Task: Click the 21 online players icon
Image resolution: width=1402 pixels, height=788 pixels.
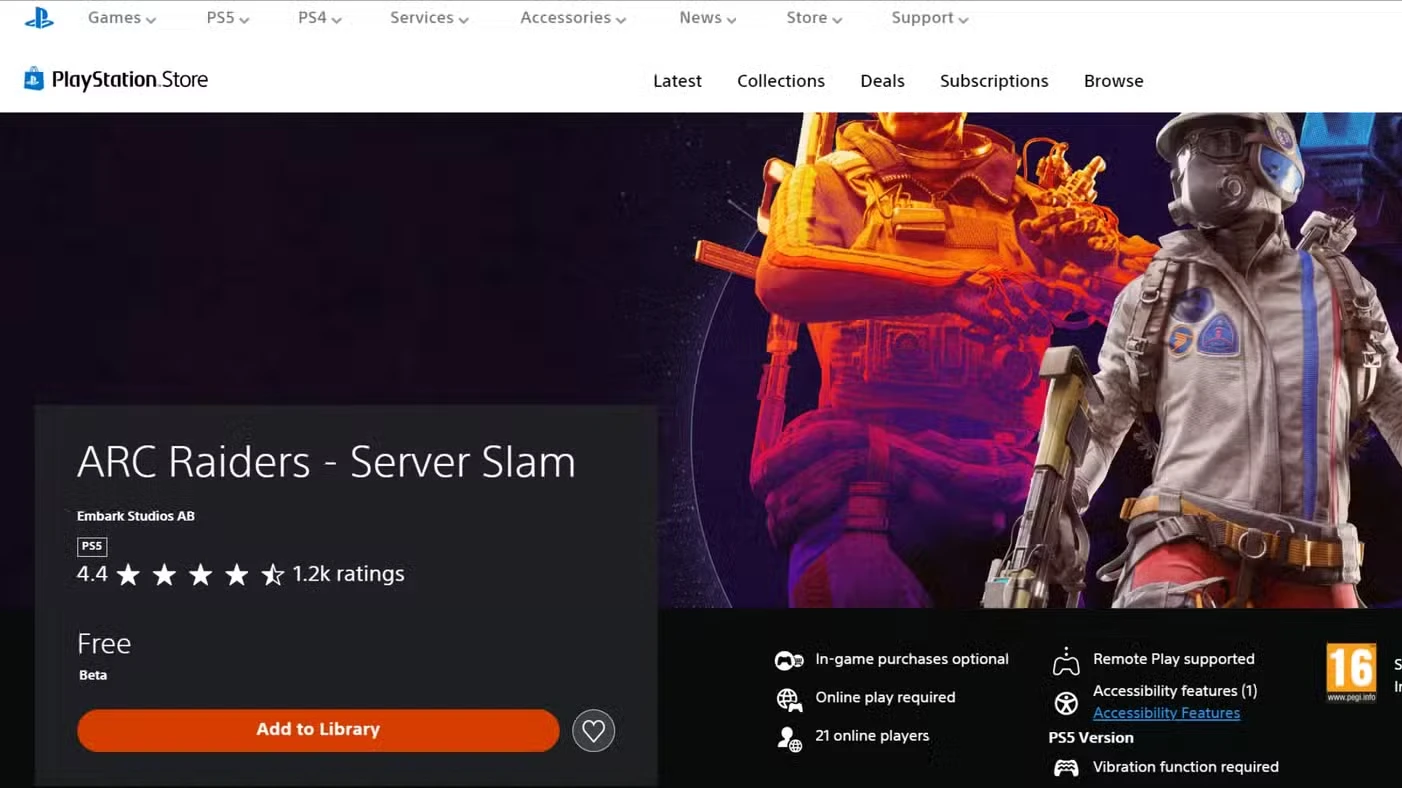Action: click(x=789, y=738)
